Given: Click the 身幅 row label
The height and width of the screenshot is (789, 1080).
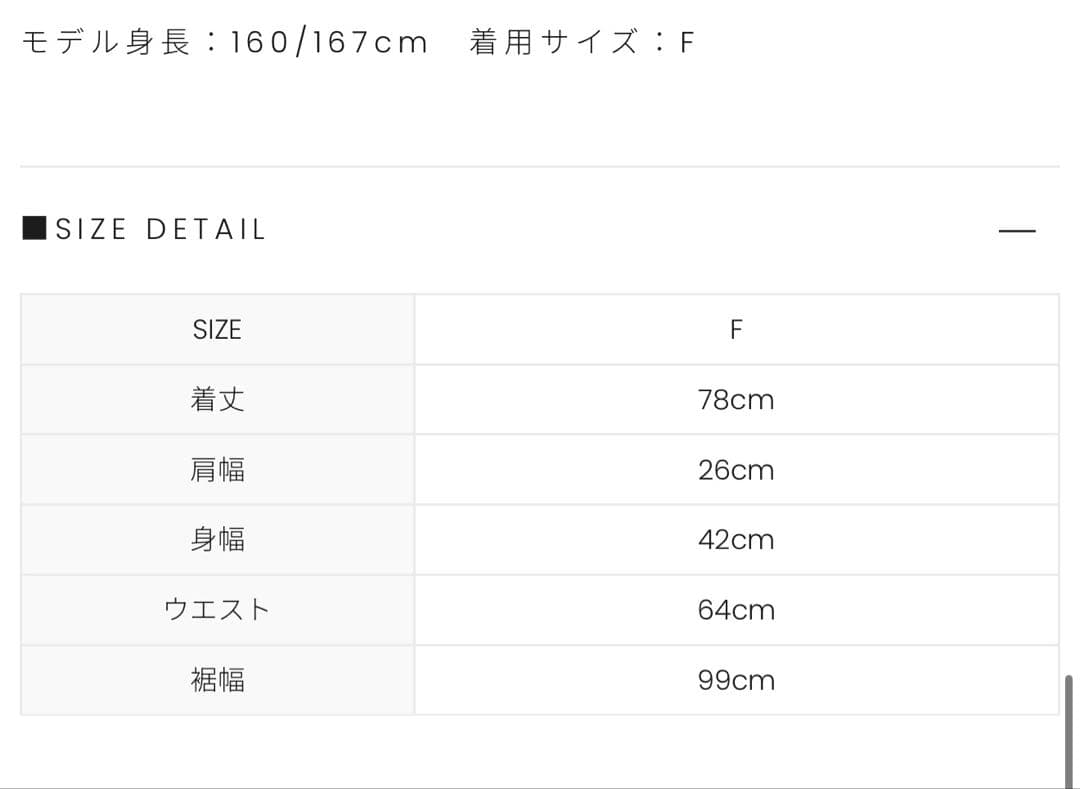Looking at the screenshot, I should pos(217,540).
